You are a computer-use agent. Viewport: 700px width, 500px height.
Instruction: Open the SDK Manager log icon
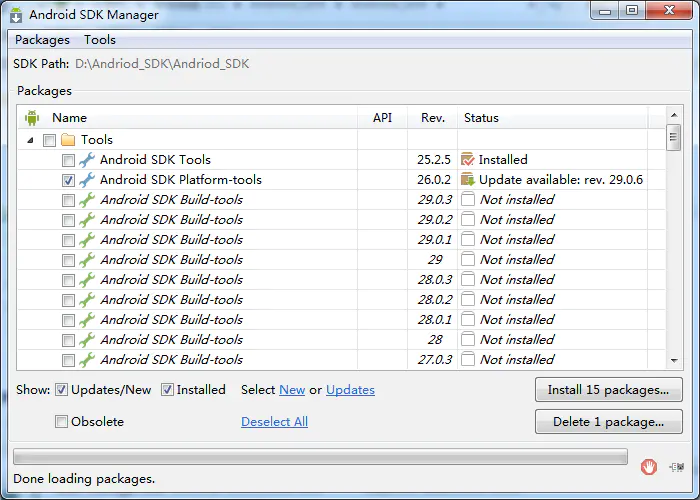[x=676, y=467]
